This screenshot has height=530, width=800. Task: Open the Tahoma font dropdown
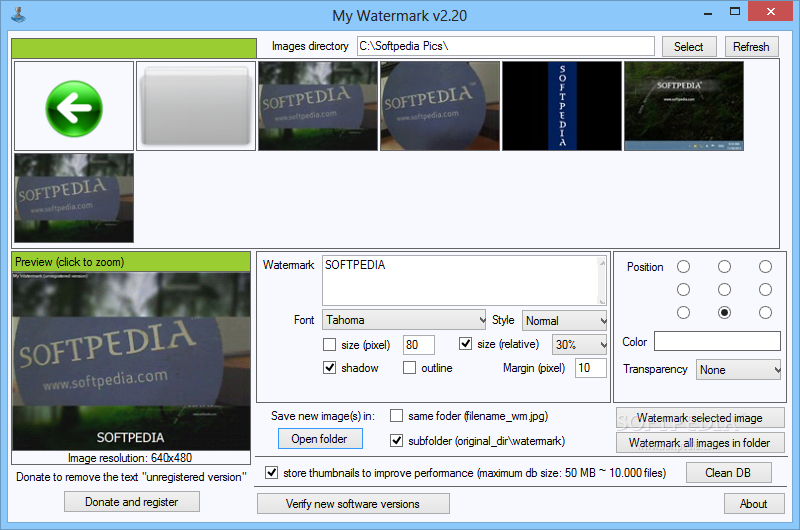[x=404, y=320]
